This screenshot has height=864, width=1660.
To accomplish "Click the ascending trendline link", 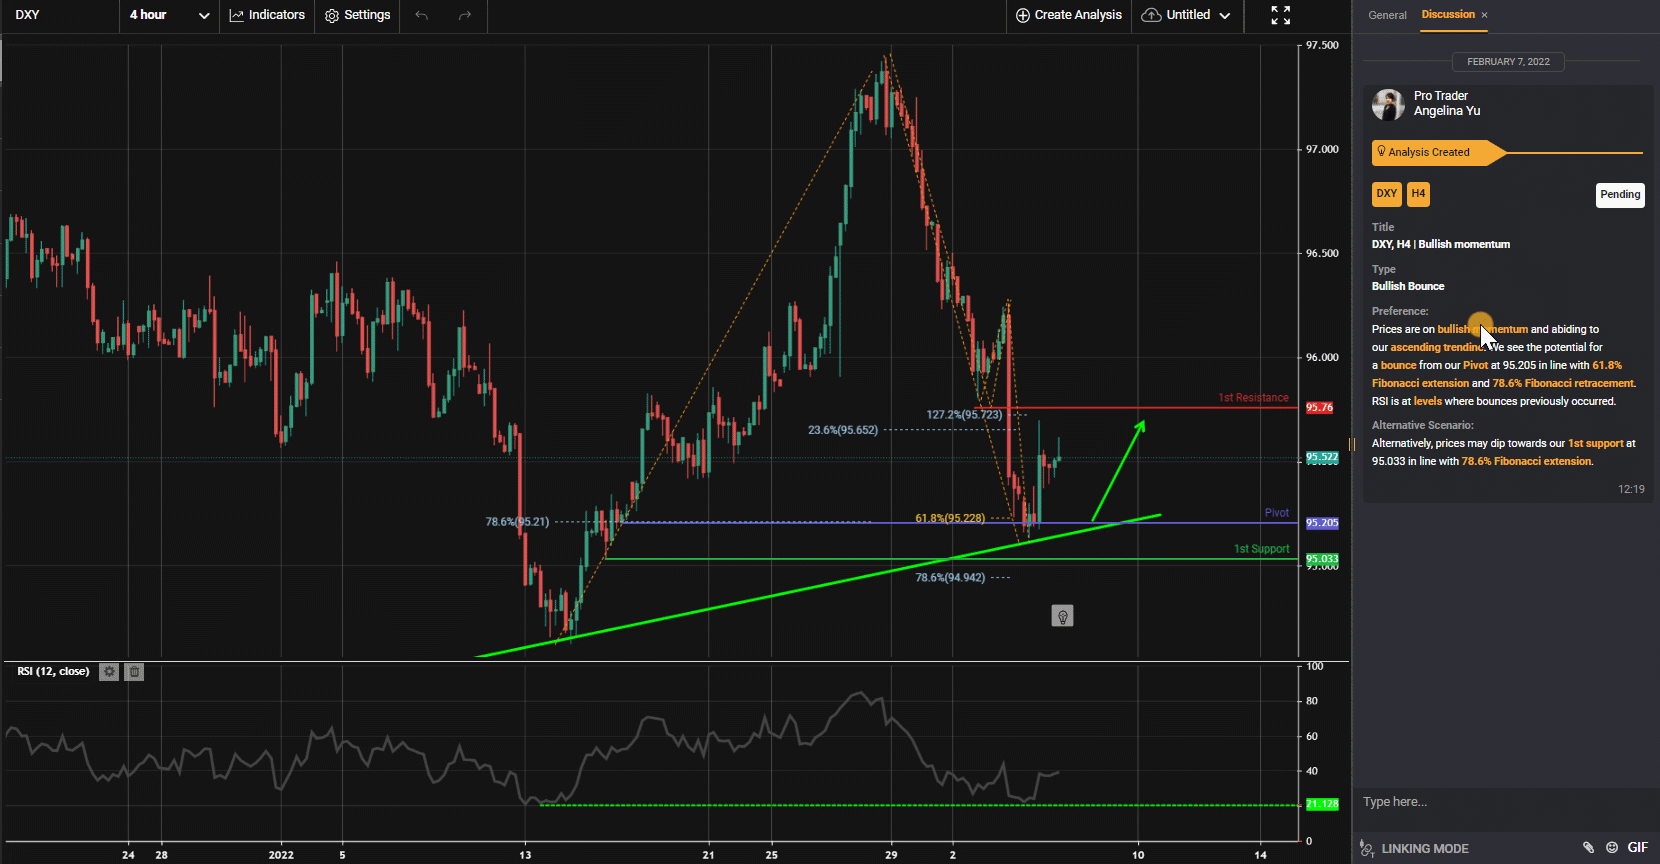I will coord(1436,347).
